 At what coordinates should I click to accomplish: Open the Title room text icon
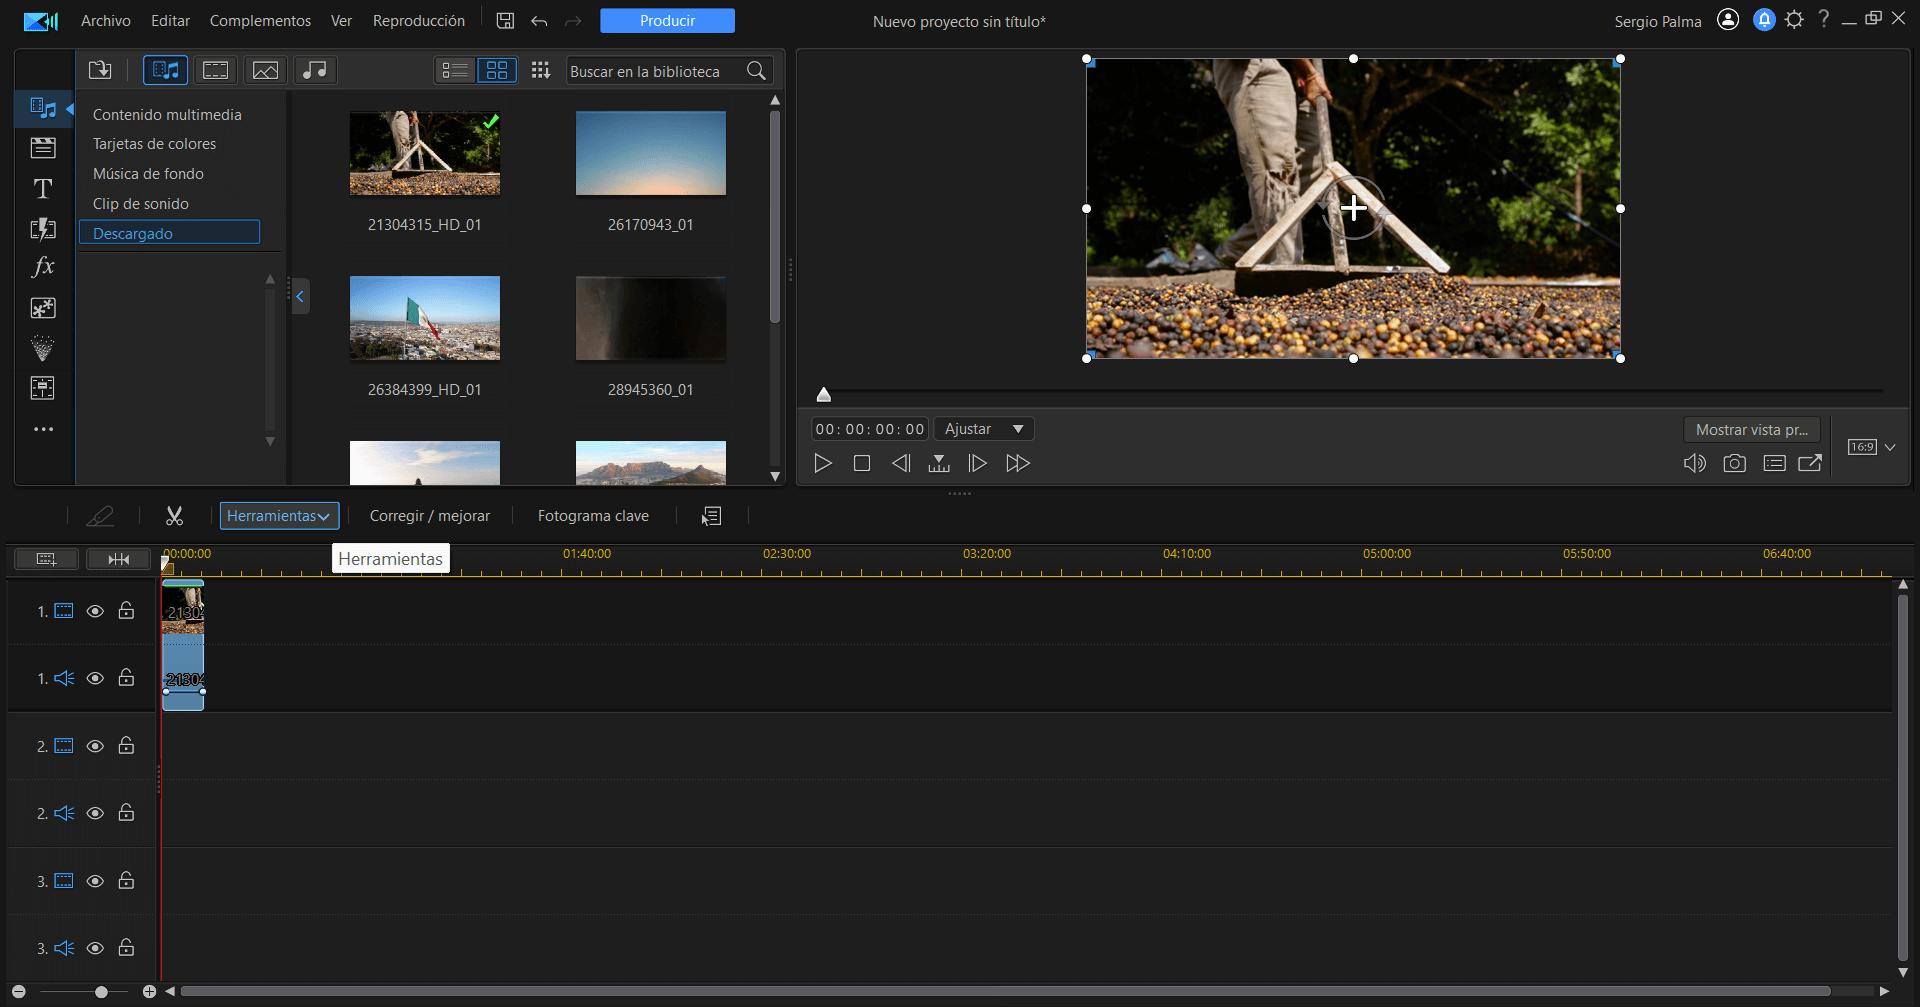click(43, 189)
